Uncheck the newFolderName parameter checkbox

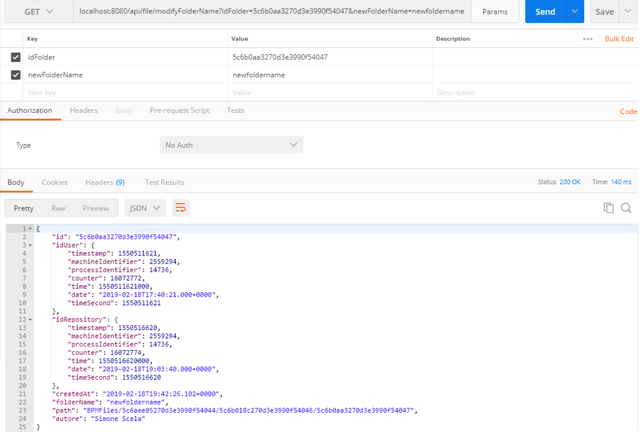click(x=16, y=75)
